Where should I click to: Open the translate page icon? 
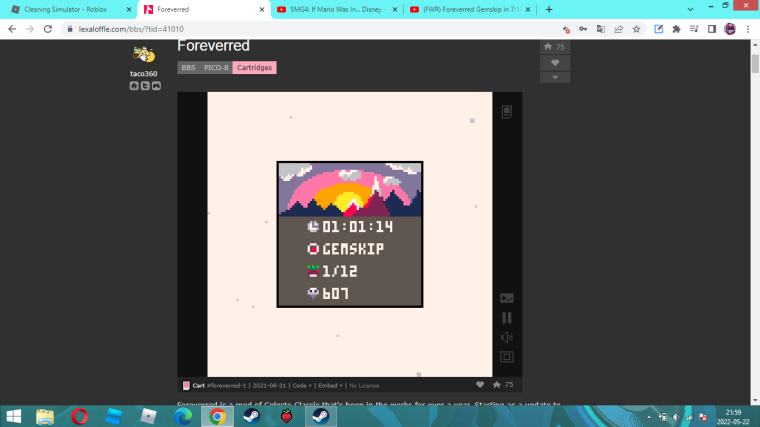click(x=601, y=29)
